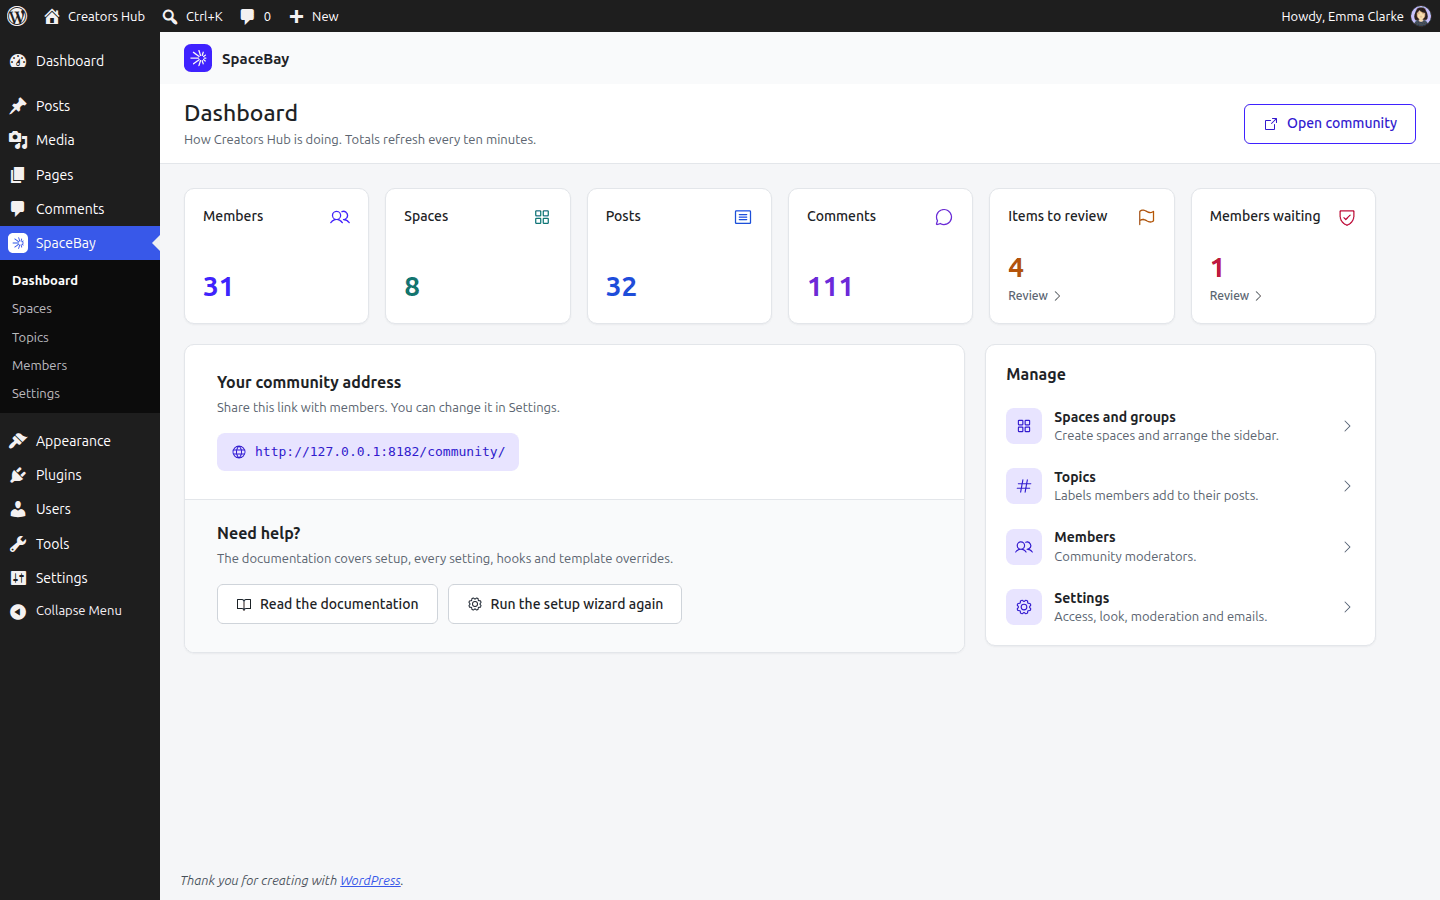Click Read the documentation button

[x=327, y=604]
